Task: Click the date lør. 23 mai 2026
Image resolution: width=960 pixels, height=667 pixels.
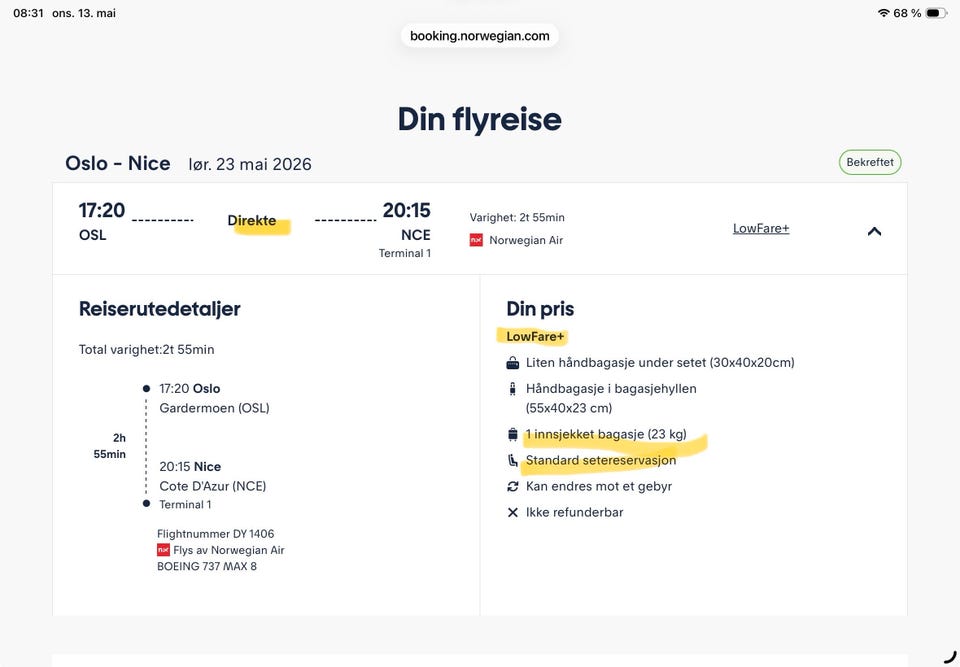Action: click(250, 164)
